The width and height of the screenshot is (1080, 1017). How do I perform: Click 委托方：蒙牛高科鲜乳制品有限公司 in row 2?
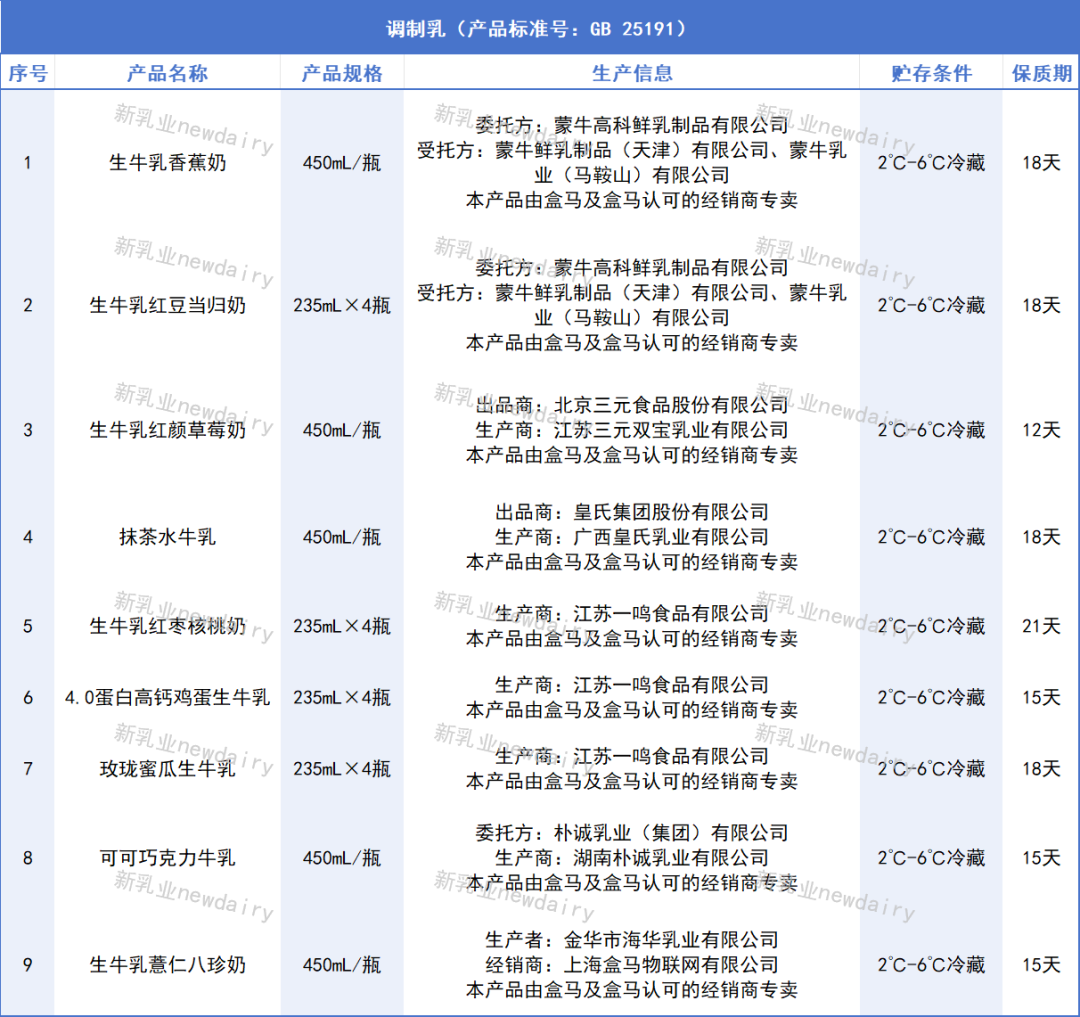click(632, 267)
